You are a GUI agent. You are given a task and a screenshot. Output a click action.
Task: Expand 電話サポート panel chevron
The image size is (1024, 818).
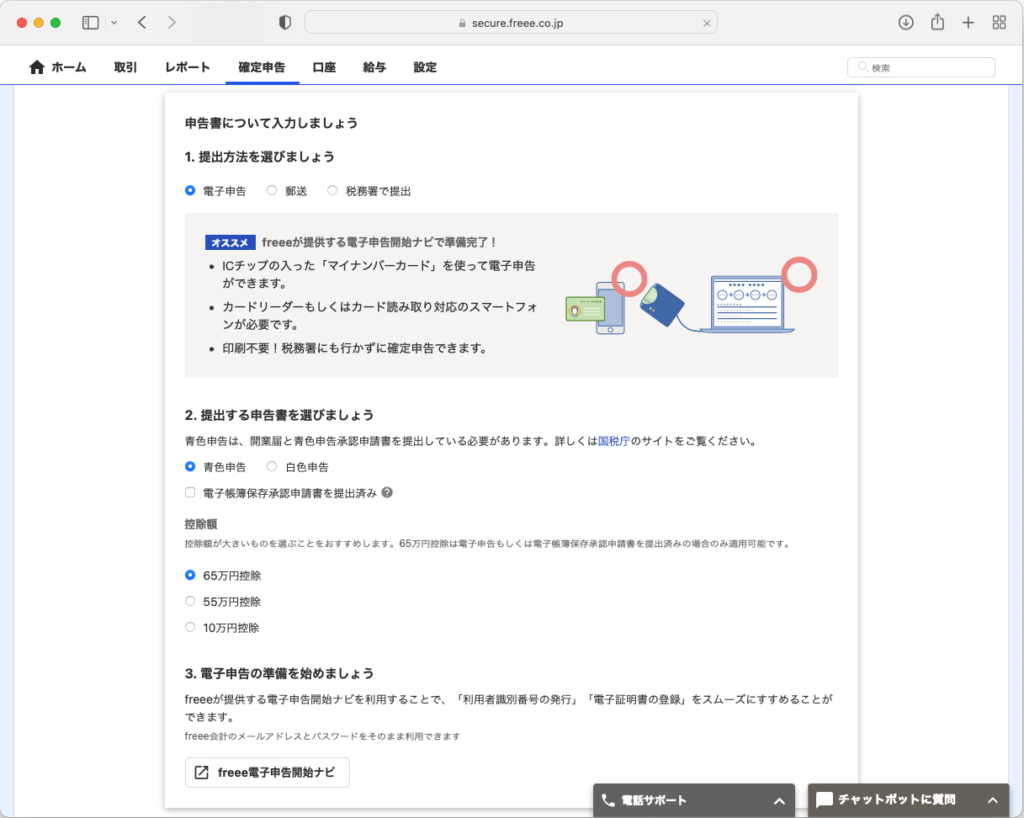[x=779, y=801]
